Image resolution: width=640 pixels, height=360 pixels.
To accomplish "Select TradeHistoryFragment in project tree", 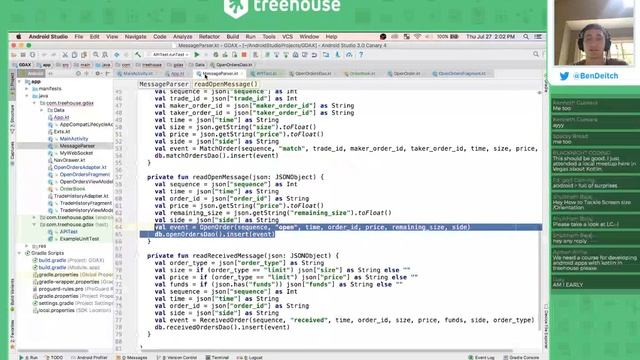I will pos(85,203).
